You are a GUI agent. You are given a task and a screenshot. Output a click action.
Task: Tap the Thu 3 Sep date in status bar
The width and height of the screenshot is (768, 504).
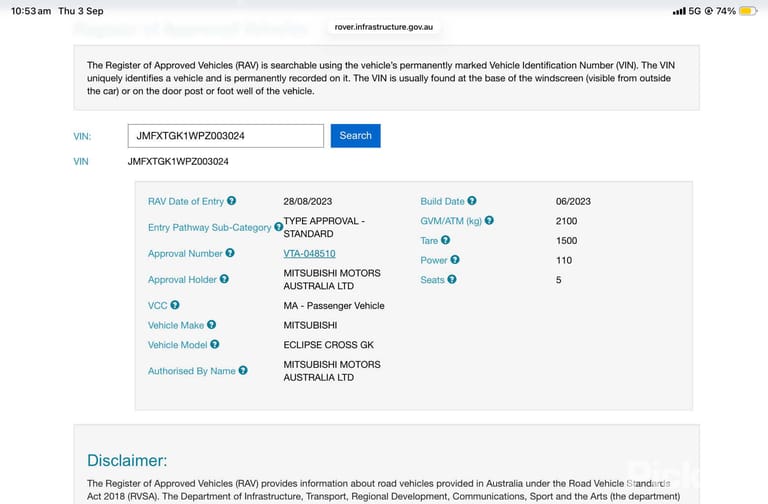(x=81, y=11)
